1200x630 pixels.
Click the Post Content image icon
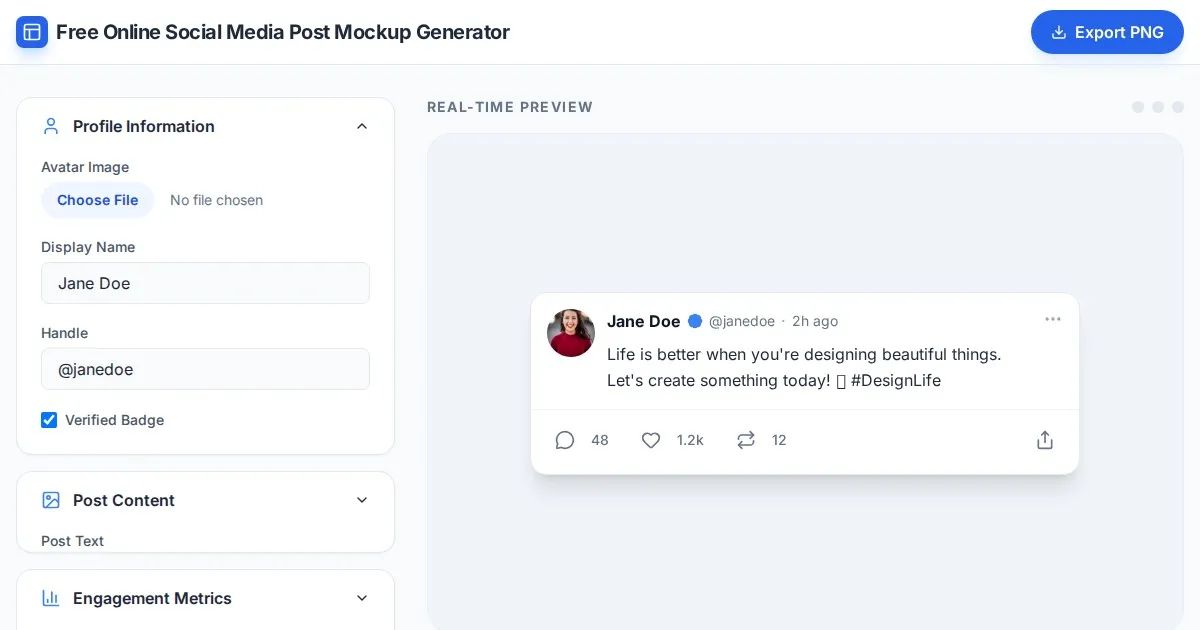[51, 500]
